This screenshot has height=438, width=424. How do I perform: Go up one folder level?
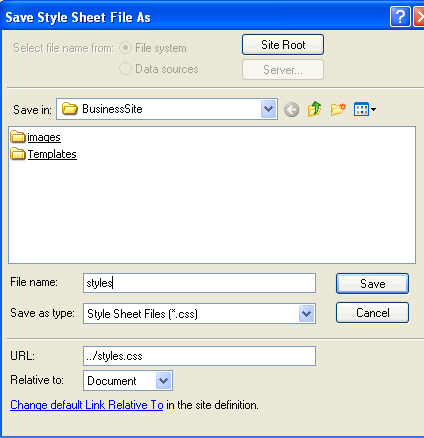[x=314, y=109]
